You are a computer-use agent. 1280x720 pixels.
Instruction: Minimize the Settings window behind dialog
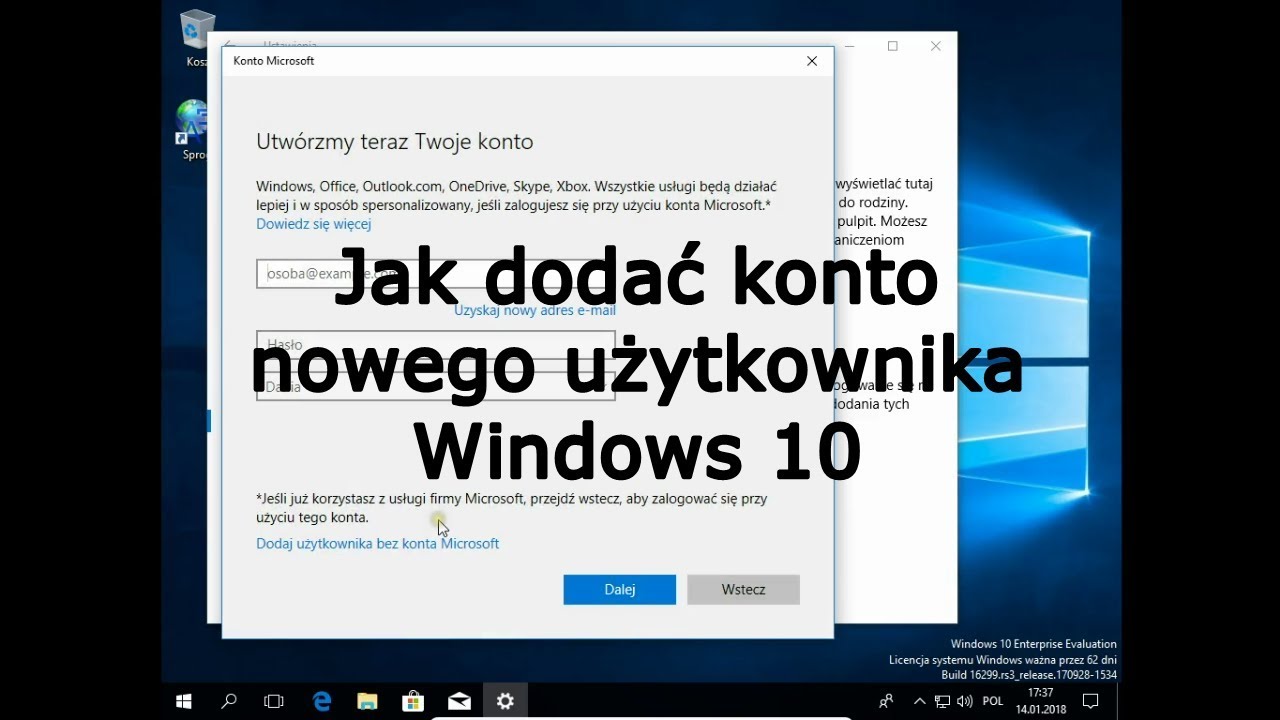coord(850,46)
